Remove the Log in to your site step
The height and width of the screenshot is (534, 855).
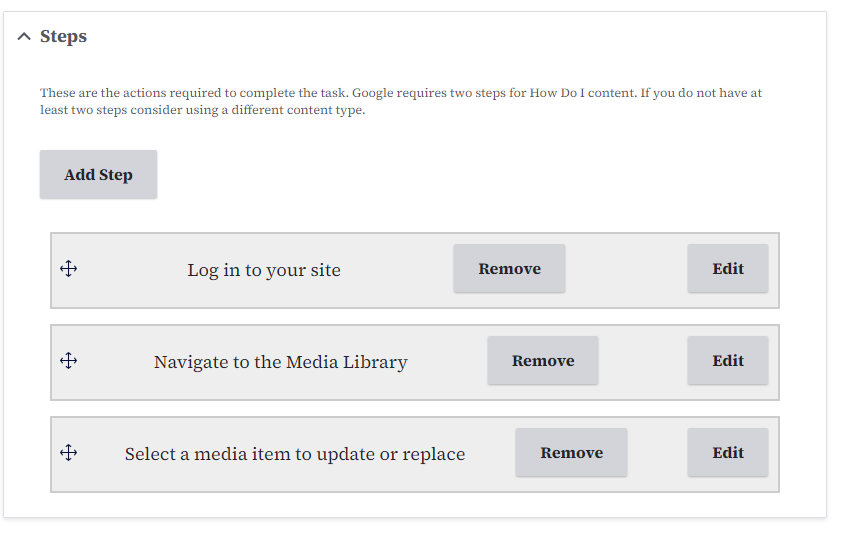click(x=509, y=269)
